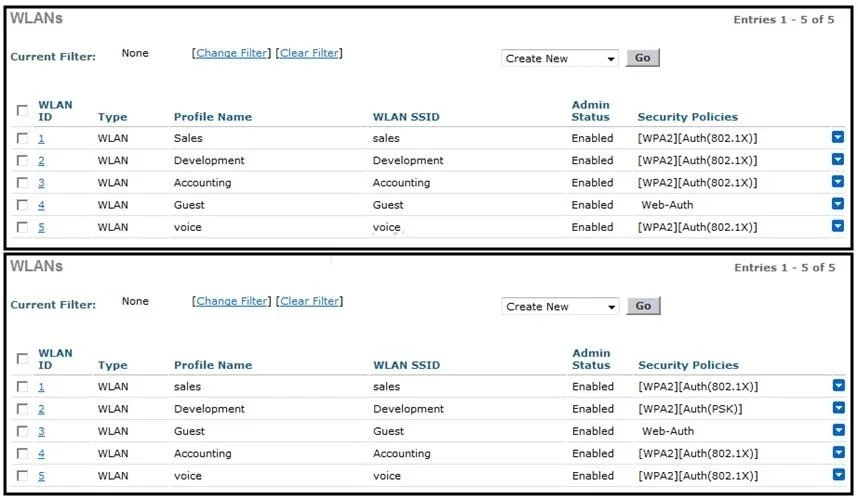This screenshot has height=500, width=858.
Task: Click the top Change Filter link
Action: [x=232, y=53]
